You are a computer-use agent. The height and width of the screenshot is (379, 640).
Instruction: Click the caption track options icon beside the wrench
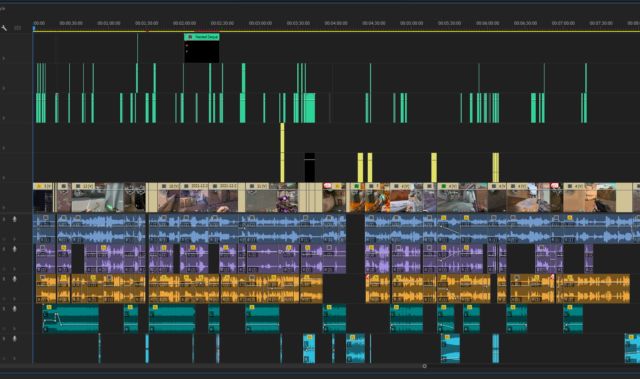(18, 28)
